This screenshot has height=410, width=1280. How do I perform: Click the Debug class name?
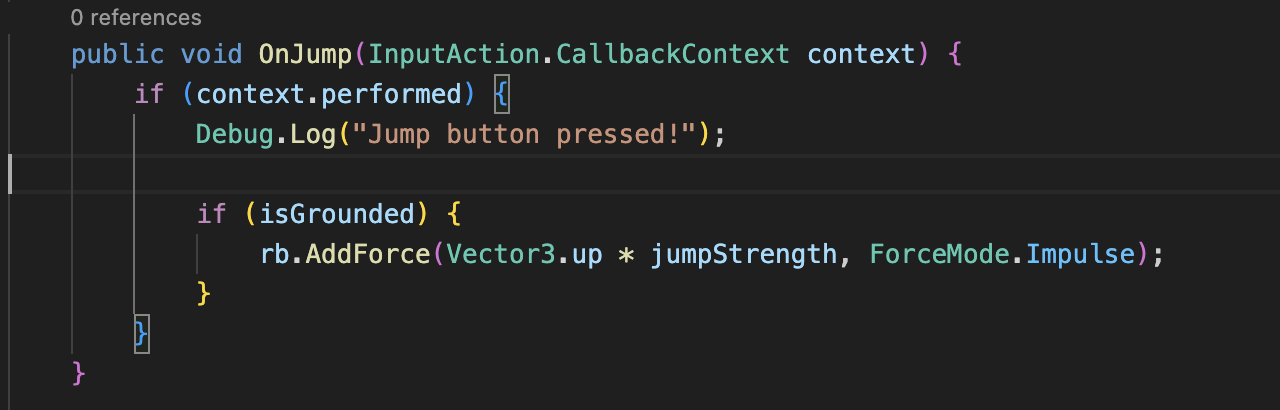[235, 134]
